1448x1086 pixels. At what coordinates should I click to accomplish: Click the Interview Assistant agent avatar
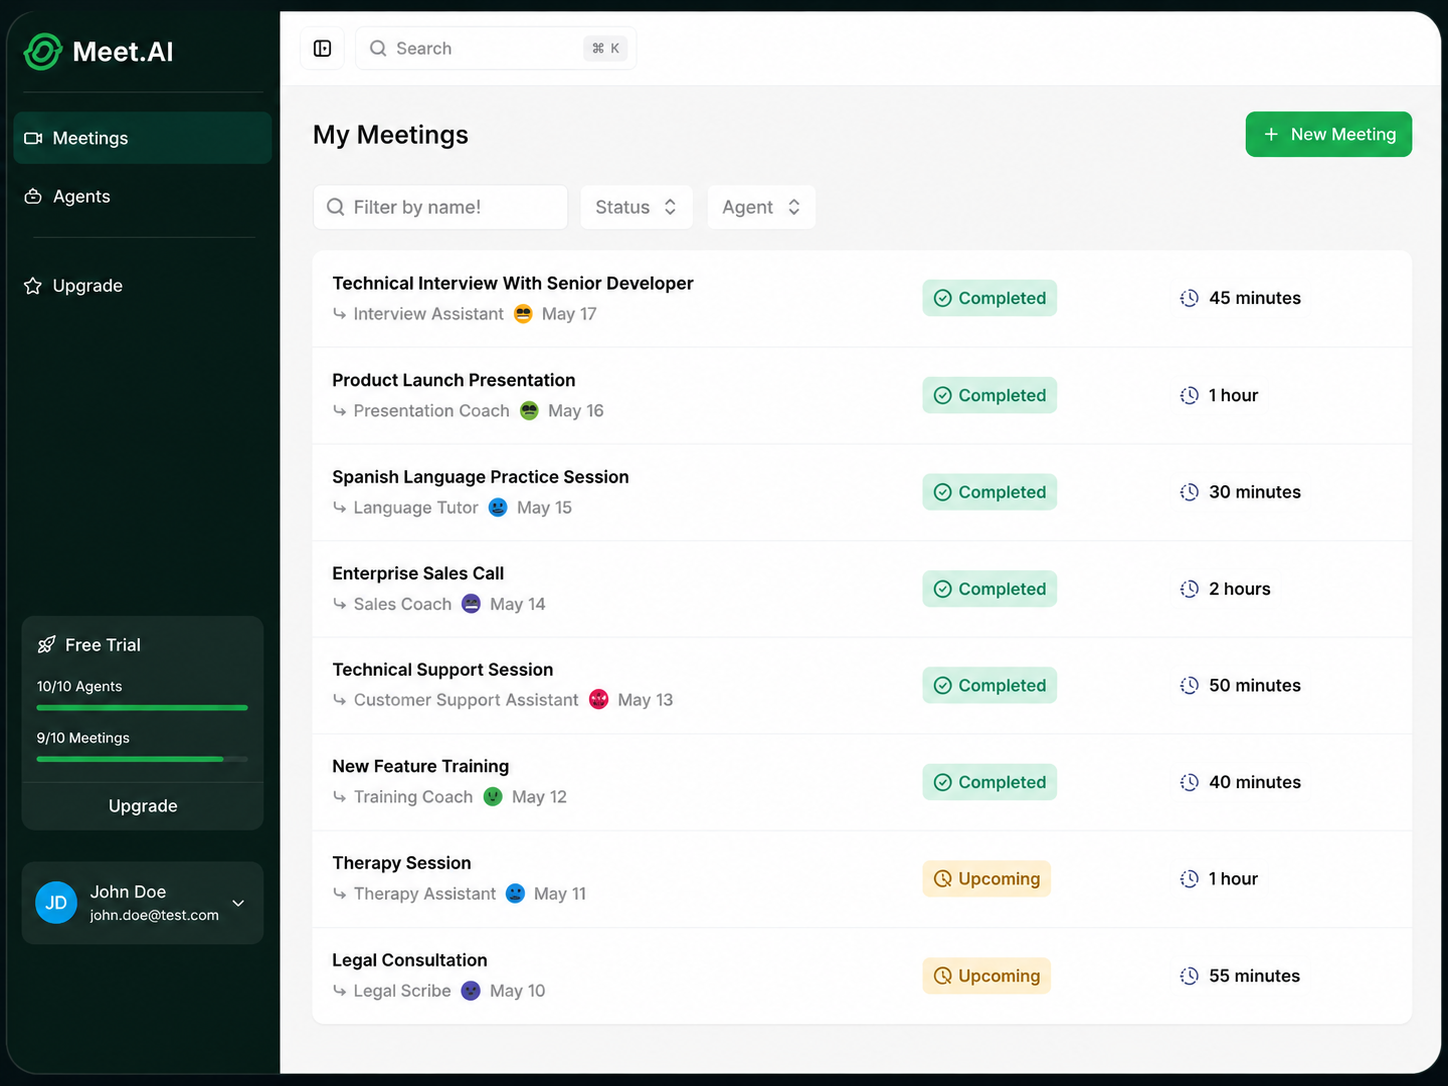point(523,314)
